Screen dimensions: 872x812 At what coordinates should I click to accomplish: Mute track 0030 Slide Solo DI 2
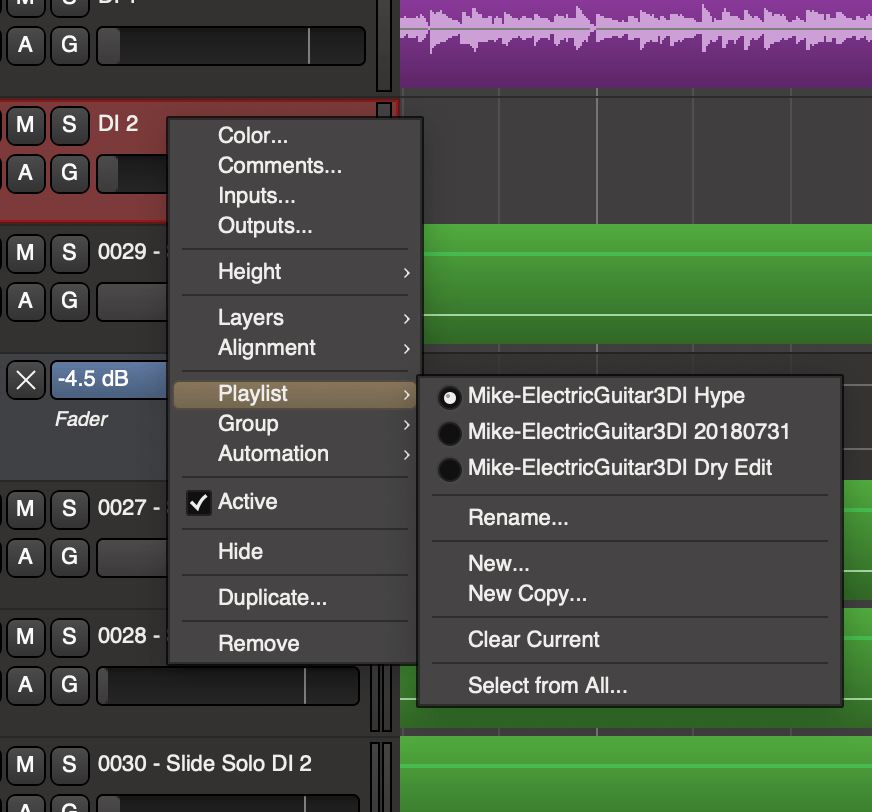click(x=25, y=763)
